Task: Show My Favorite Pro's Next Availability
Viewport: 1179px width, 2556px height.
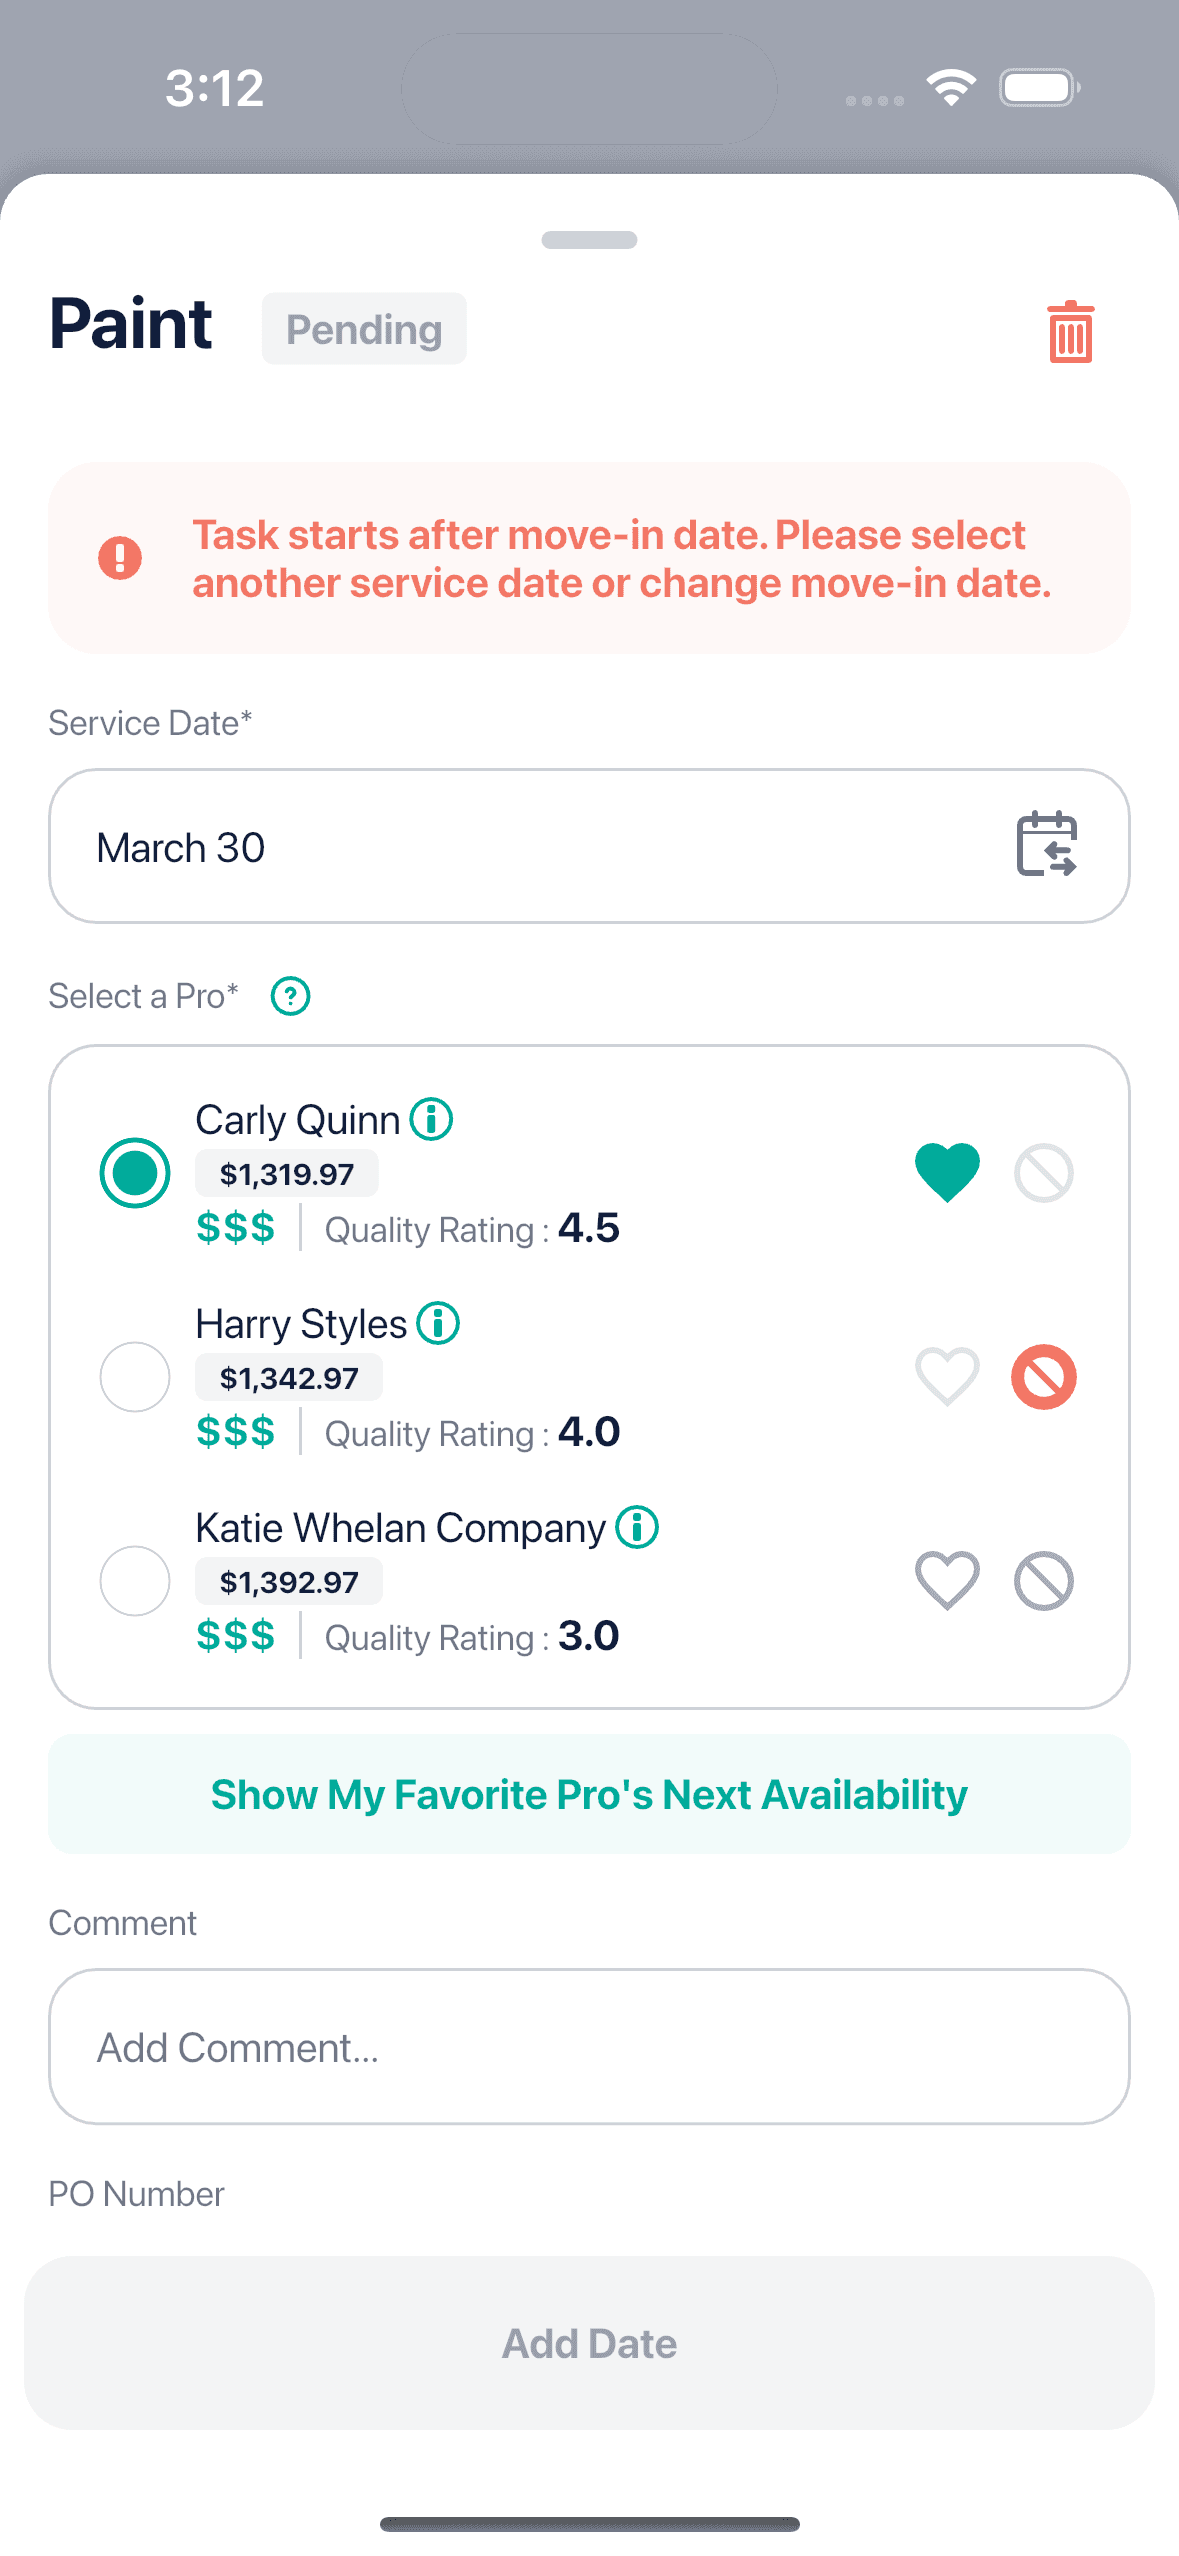Action: pos(589,1793)
